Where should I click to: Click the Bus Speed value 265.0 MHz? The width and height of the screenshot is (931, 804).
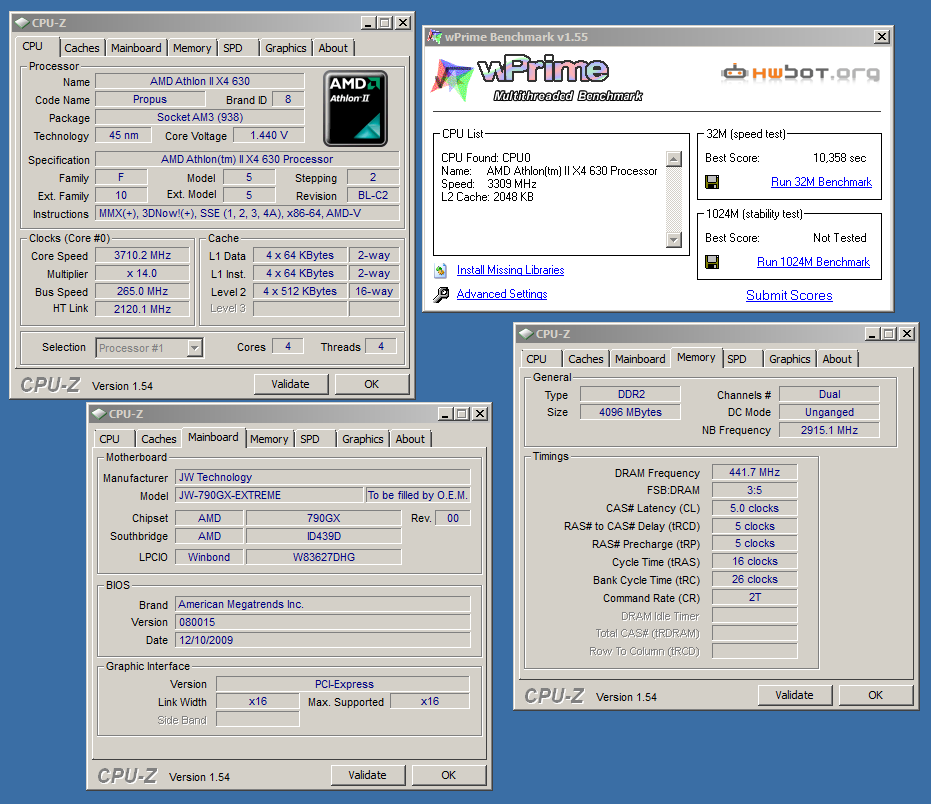click(x=142, y=292)
